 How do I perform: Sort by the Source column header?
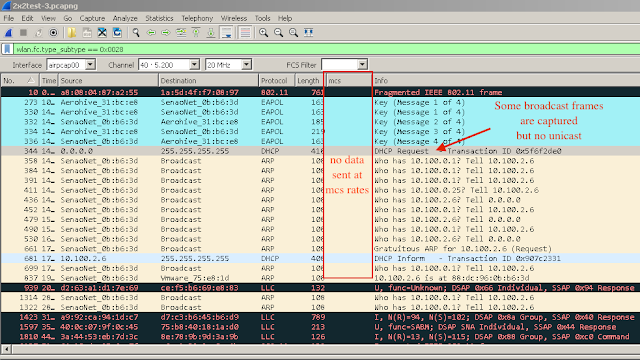(108, 80)
